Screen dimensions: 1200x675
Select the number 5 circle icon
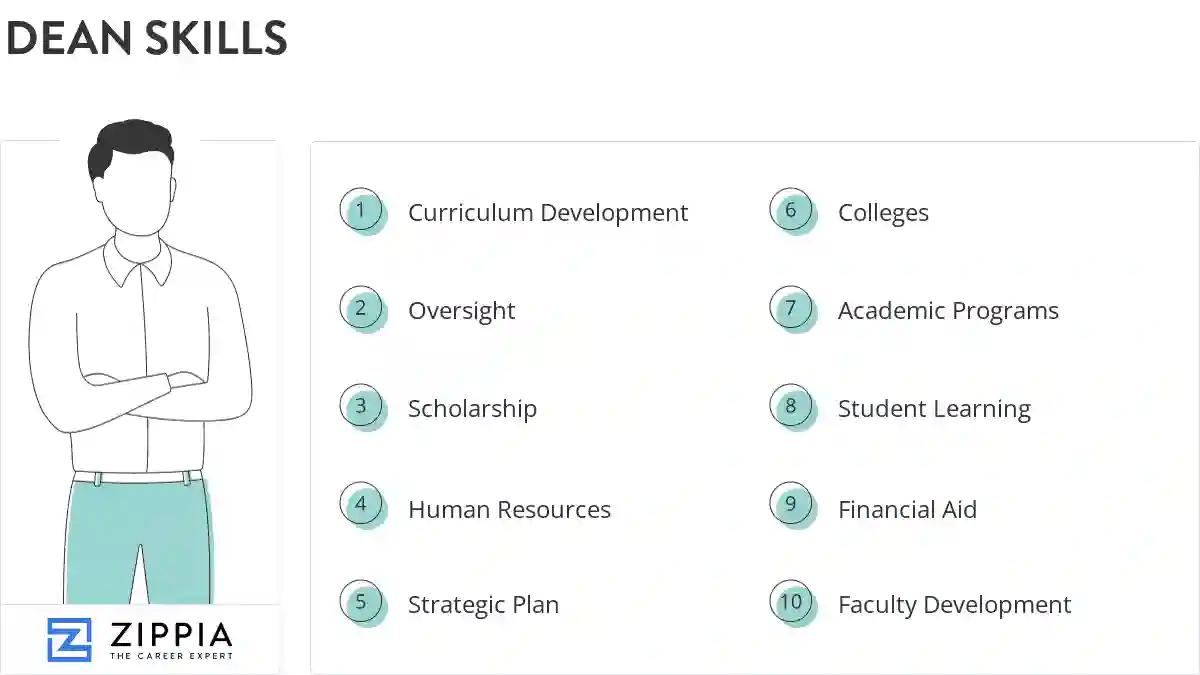(x=361, y=603)
